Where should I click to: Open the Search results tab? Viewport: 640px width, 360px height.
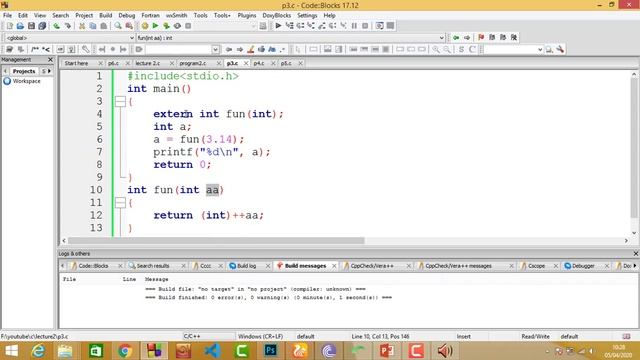pyautogui.click(x=153, y=266)
